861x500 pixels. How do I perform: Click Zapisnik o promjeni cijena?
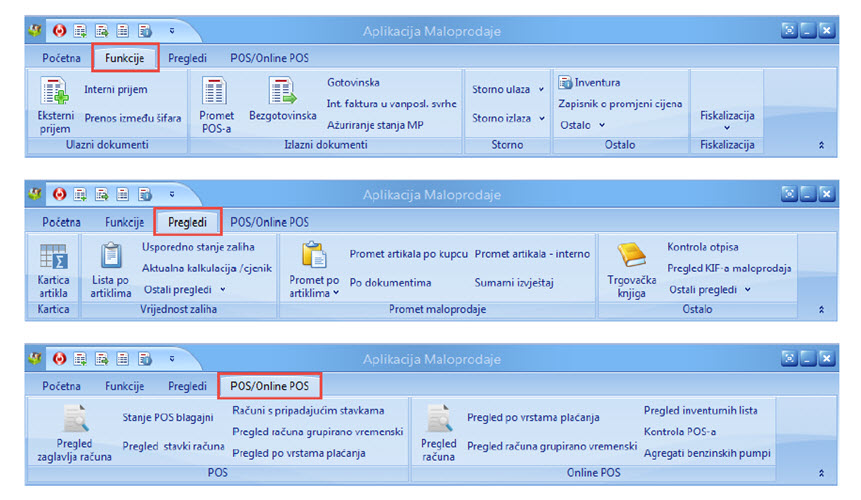620,103
